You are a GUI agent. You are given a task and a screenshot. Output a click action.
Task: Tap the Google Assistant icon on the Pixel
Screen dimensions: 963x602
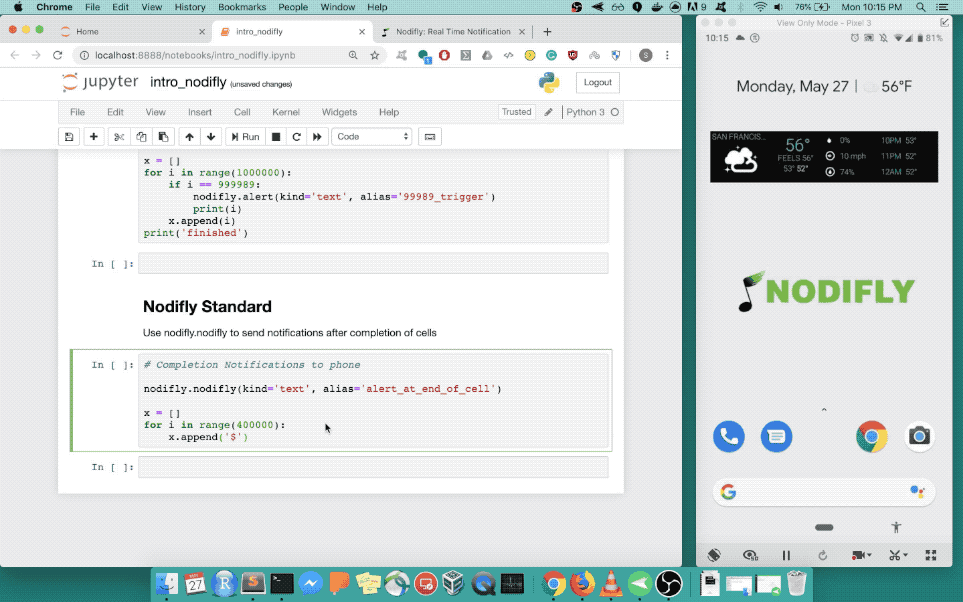pyautogui.click(x=917, y=492)
